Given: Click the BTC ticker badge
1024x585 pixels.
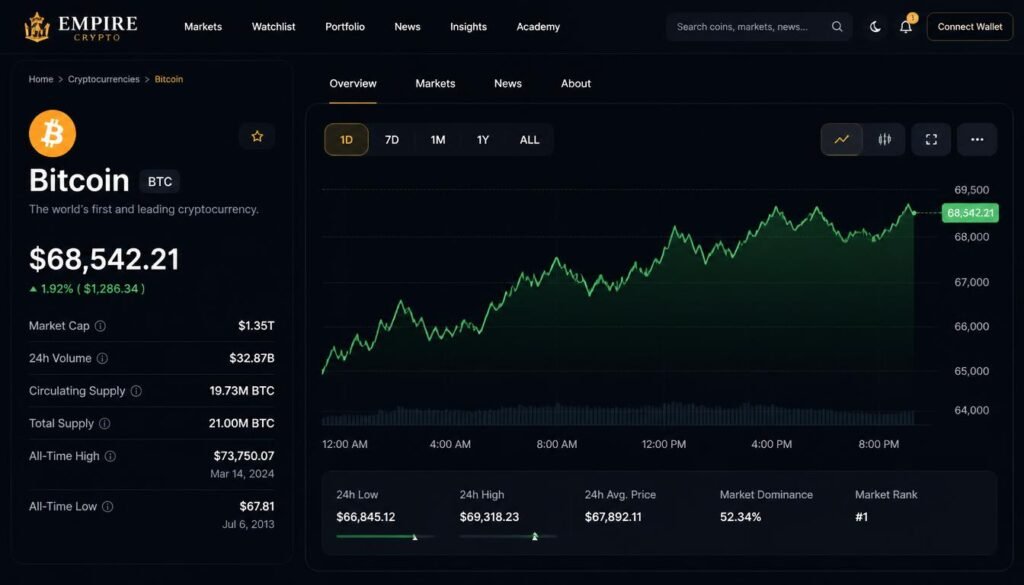Looking at the screenshot, I should (159, 182).
